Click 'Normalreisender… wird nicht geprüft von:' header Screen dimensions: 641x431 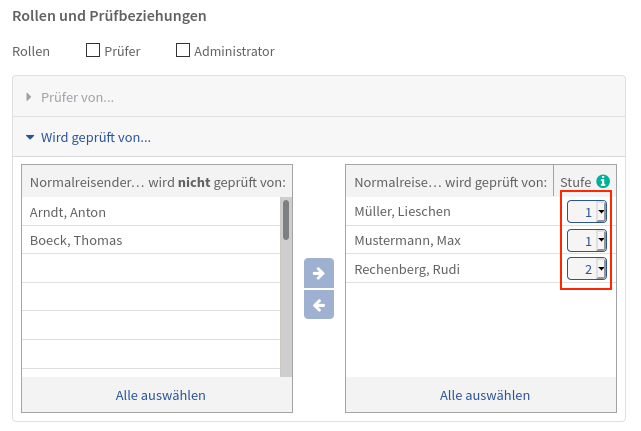[158, 182]
